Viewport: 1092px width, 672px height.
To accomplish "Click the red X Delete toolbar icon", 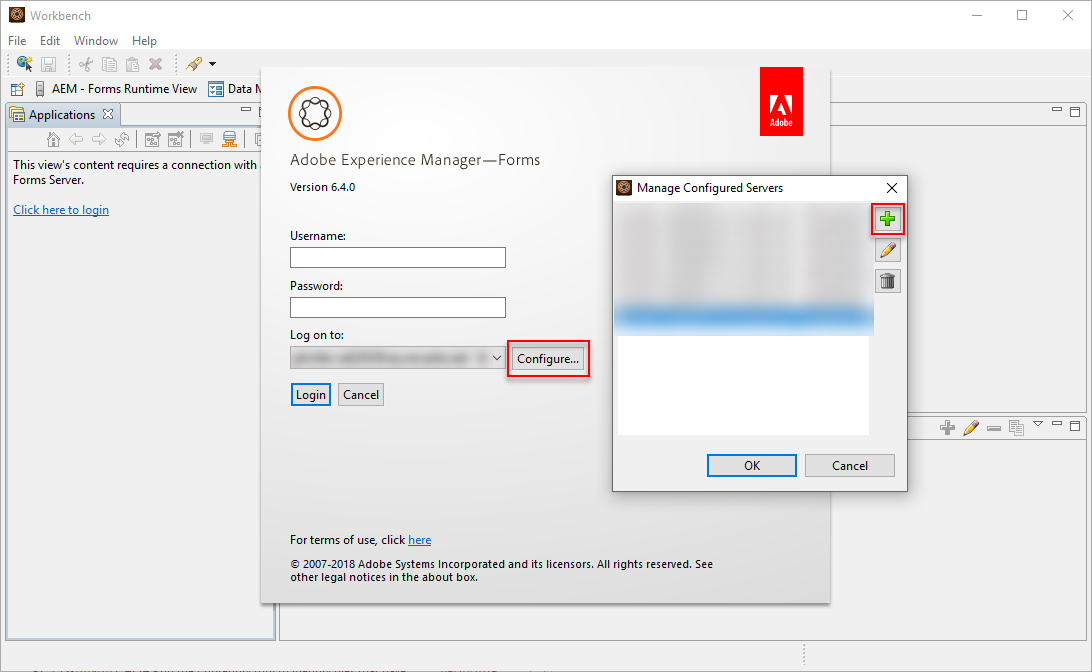I will point(155,65).
